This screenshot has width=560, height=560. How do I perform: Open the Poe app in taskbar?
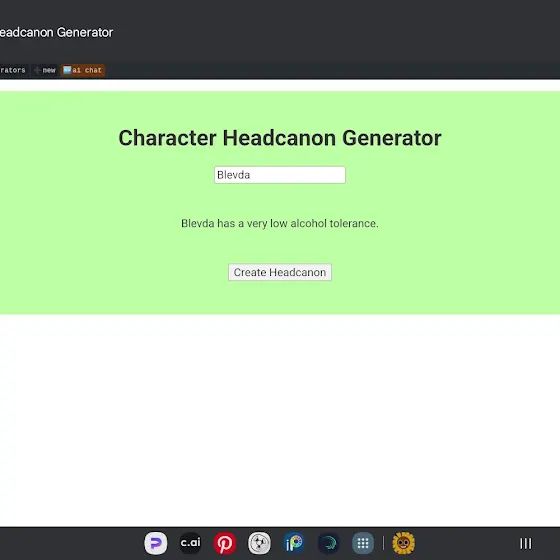coord(155,543)
